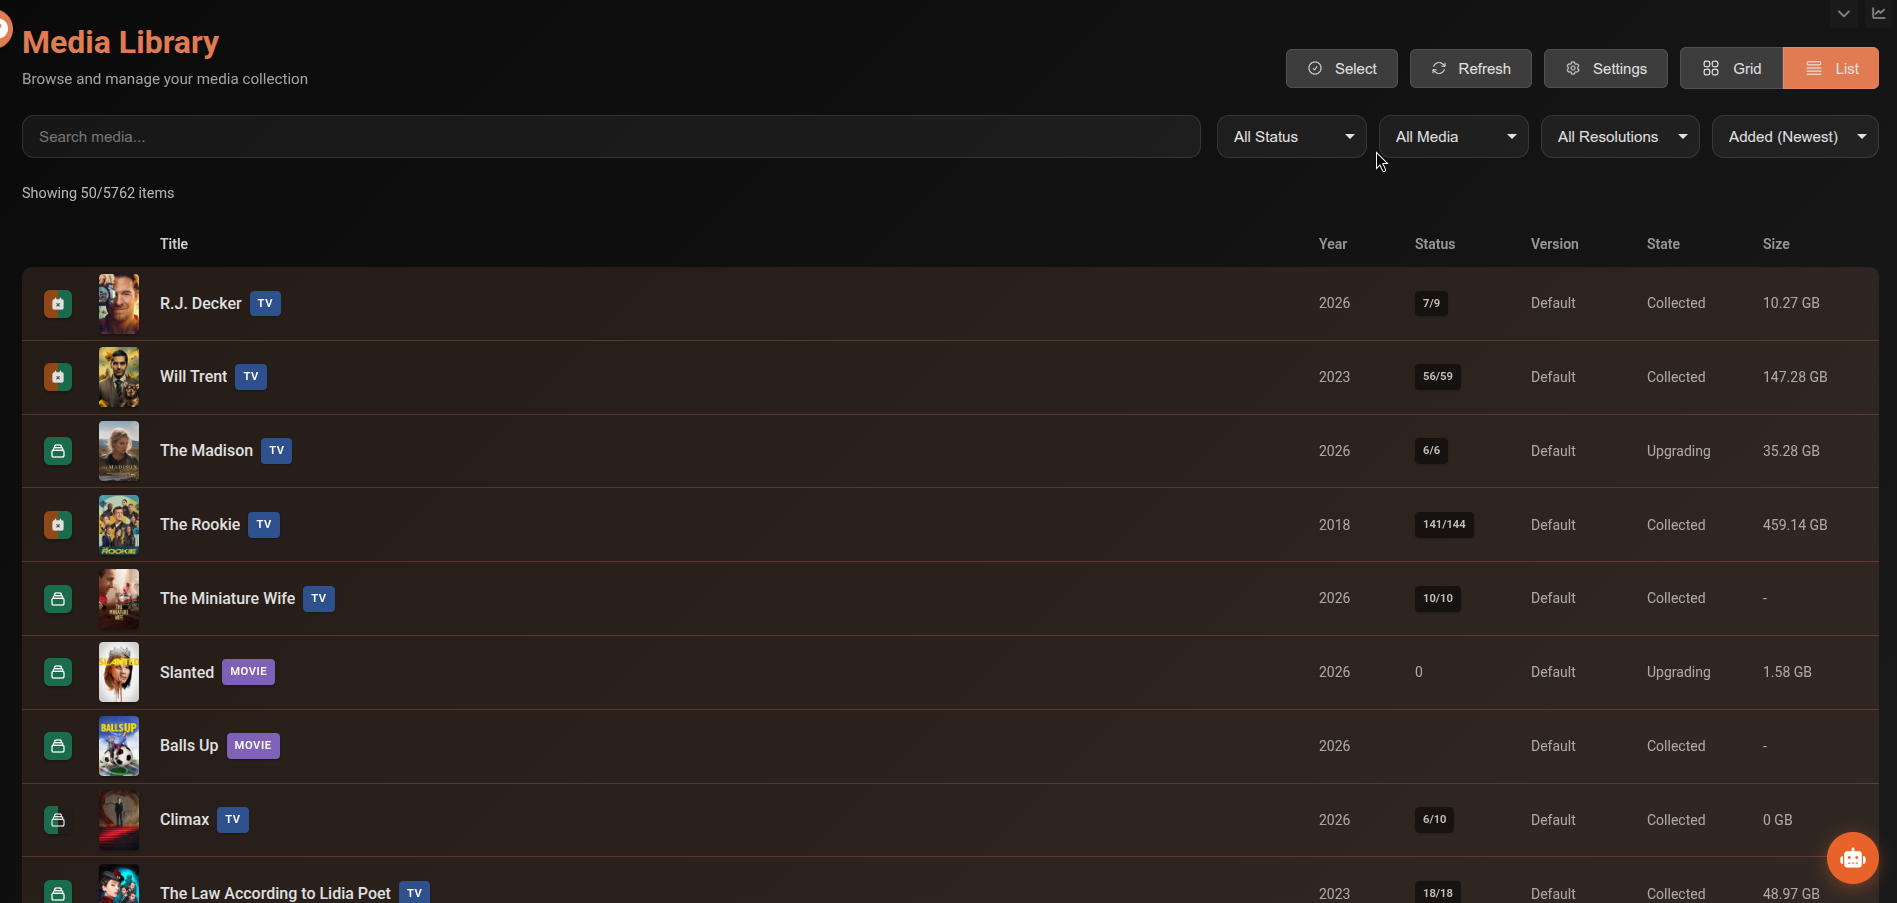The height and width of the screenshot is (903, 1897).
Task: Click the chevron-down icon at top right
Action: (x=1844, y=13)
